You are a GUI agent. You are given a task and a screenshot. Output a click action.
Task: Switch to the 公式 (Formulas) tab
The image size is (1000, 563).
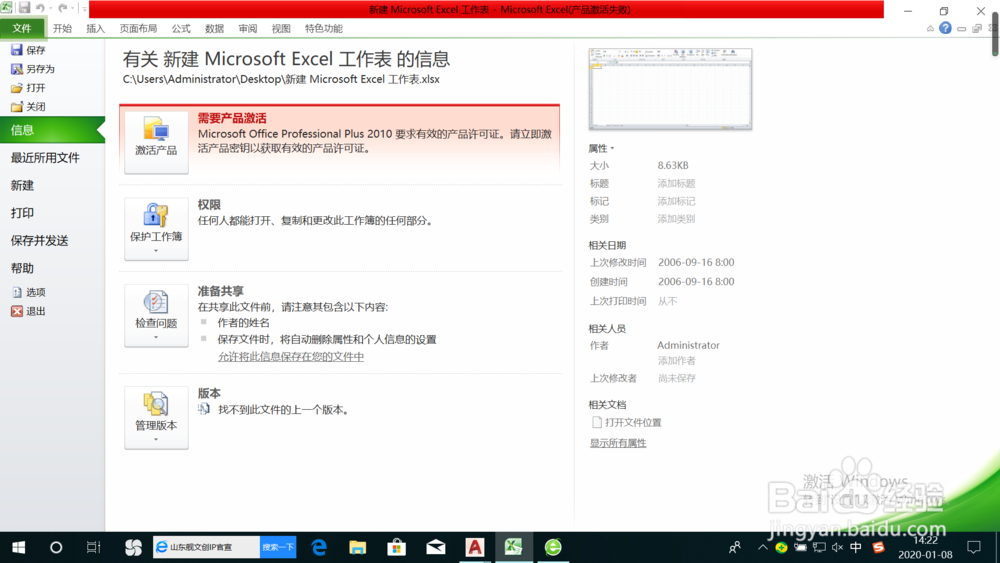tap(181, 28)
